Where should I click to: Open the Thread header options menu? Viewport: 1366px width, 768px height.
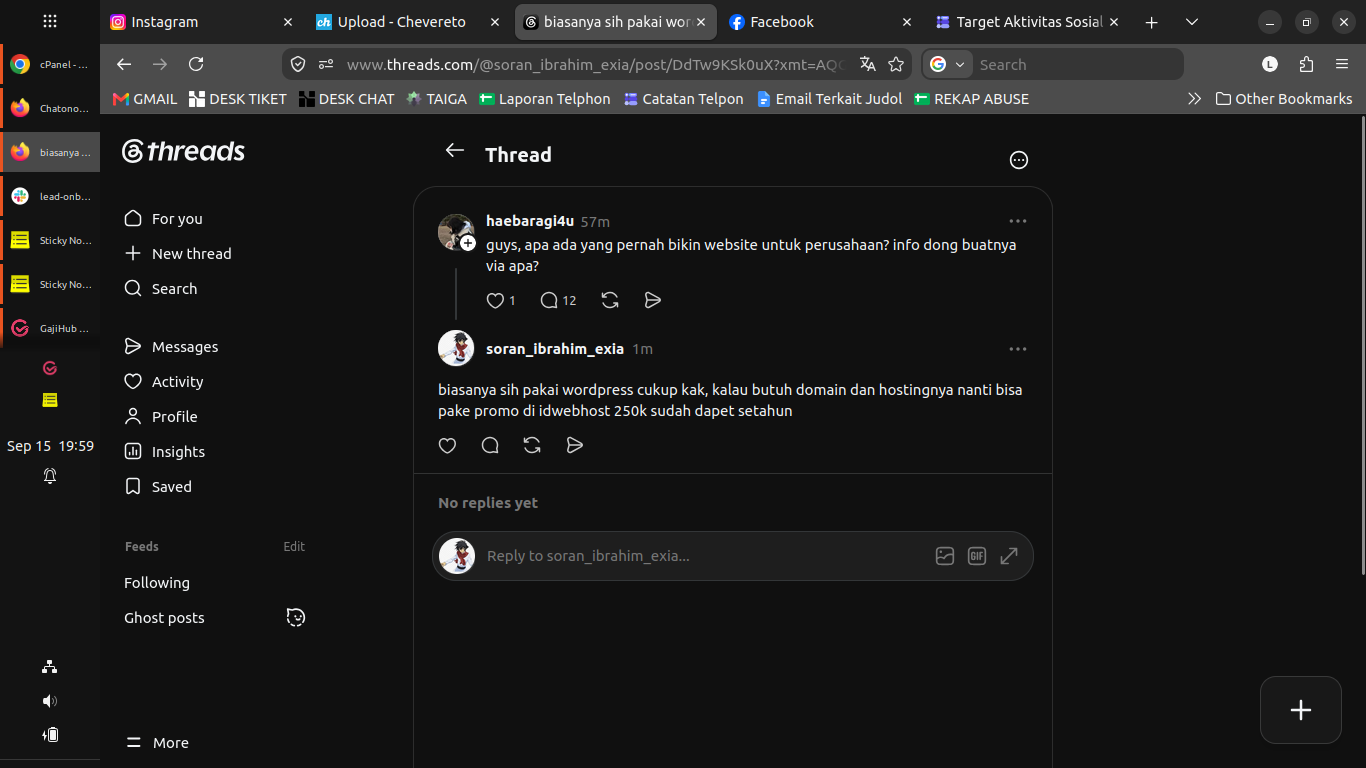(1019, 160)
